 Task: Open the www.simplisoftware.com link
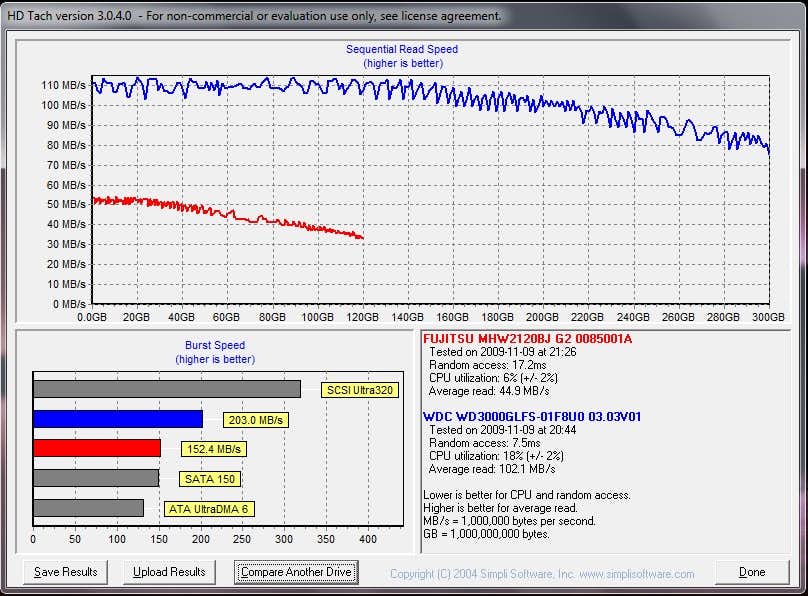(636, 574)
